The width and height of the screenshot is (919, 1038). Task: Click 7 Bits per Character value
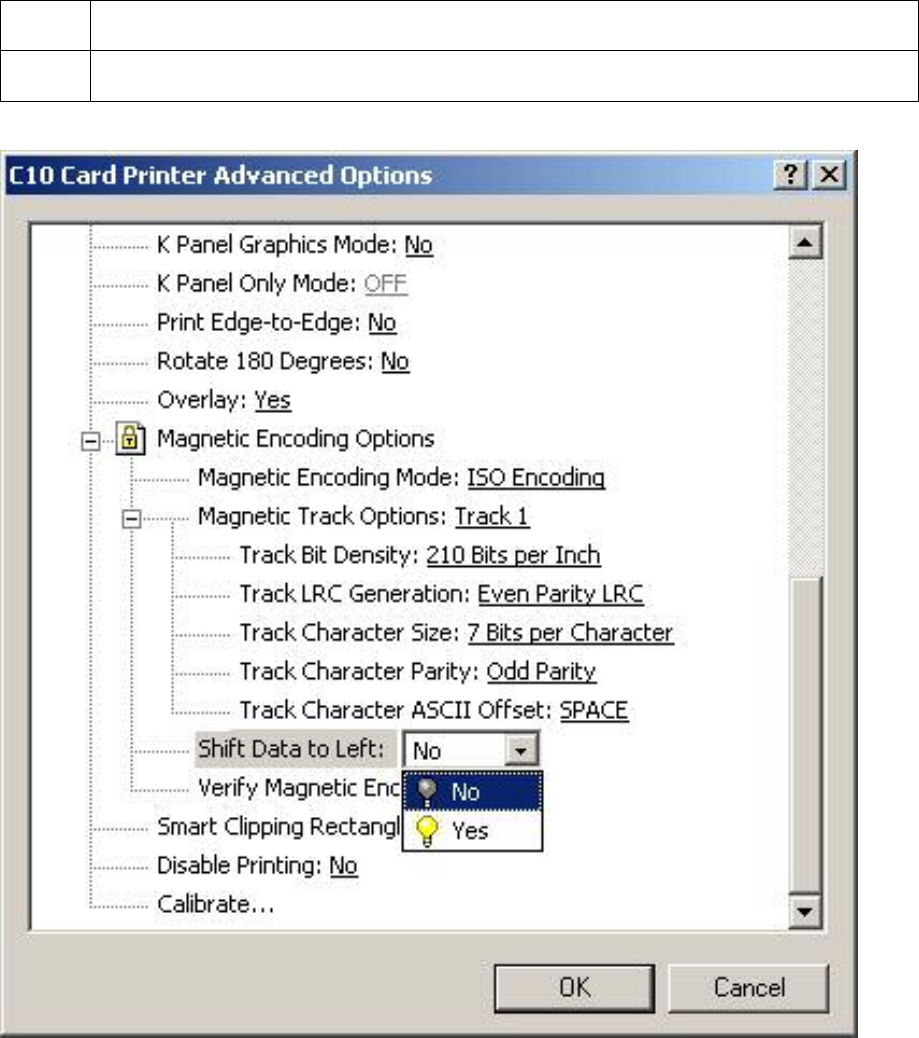570,633
